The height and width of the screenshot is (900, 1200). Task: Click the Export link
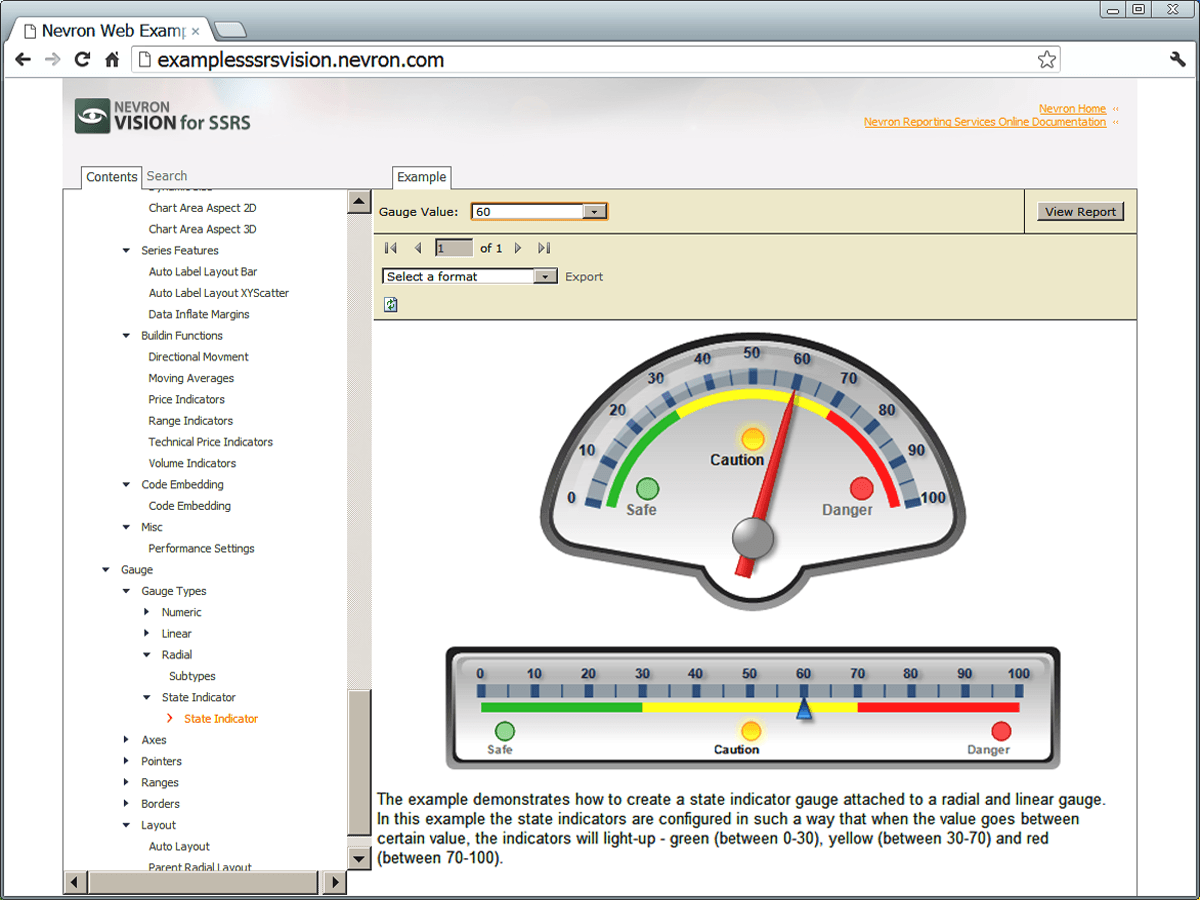point(584,277)
